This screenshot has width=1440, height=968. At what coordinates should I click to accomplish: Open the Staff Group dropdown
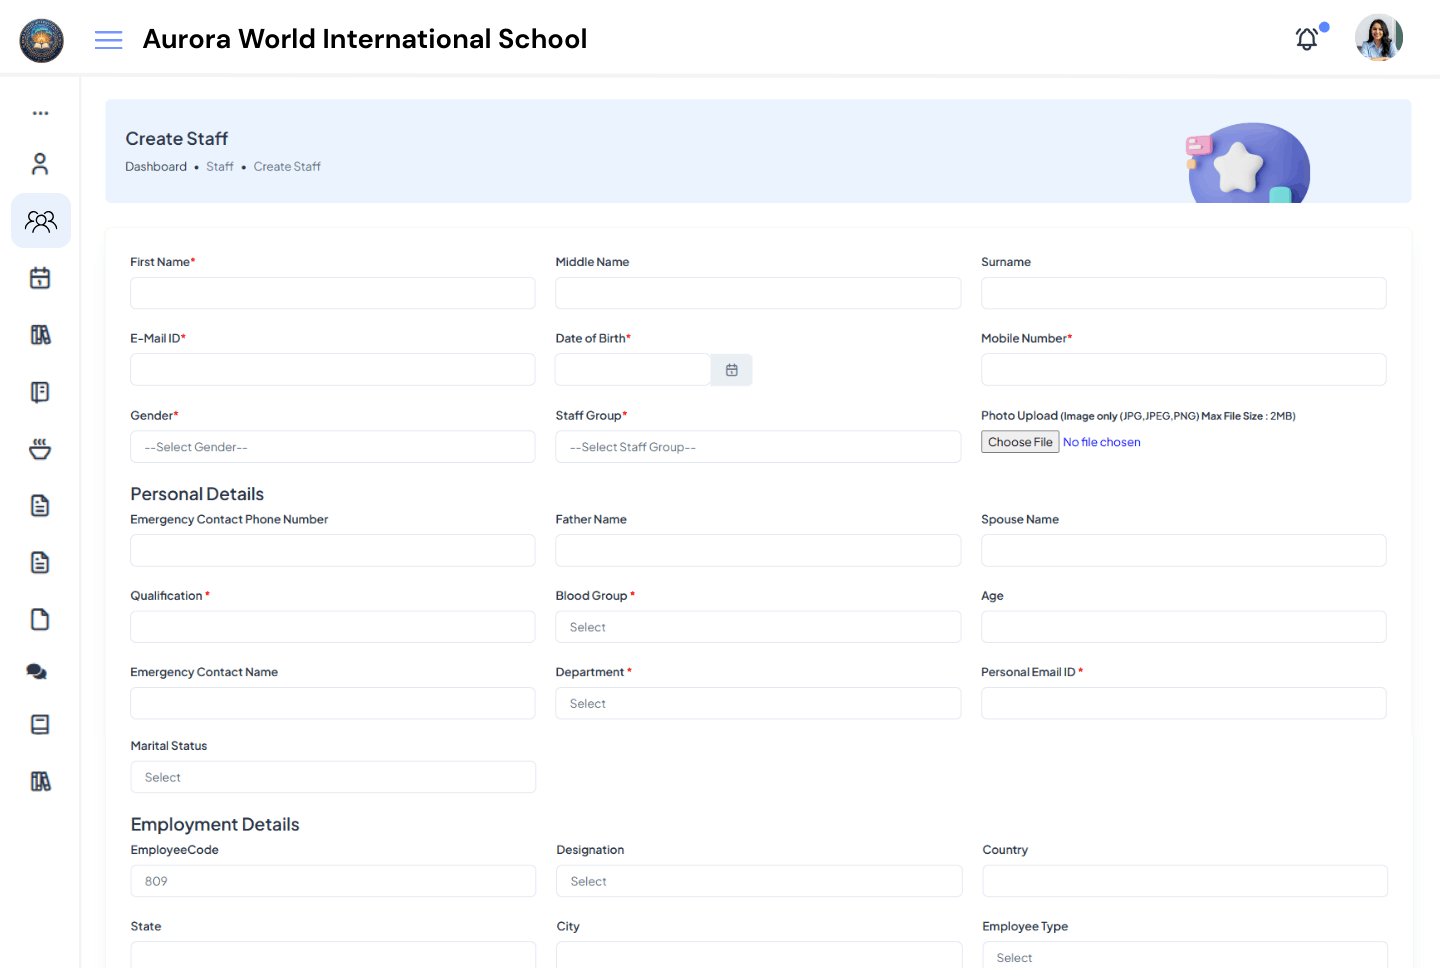pyautogui.click(x=757, y=447)
